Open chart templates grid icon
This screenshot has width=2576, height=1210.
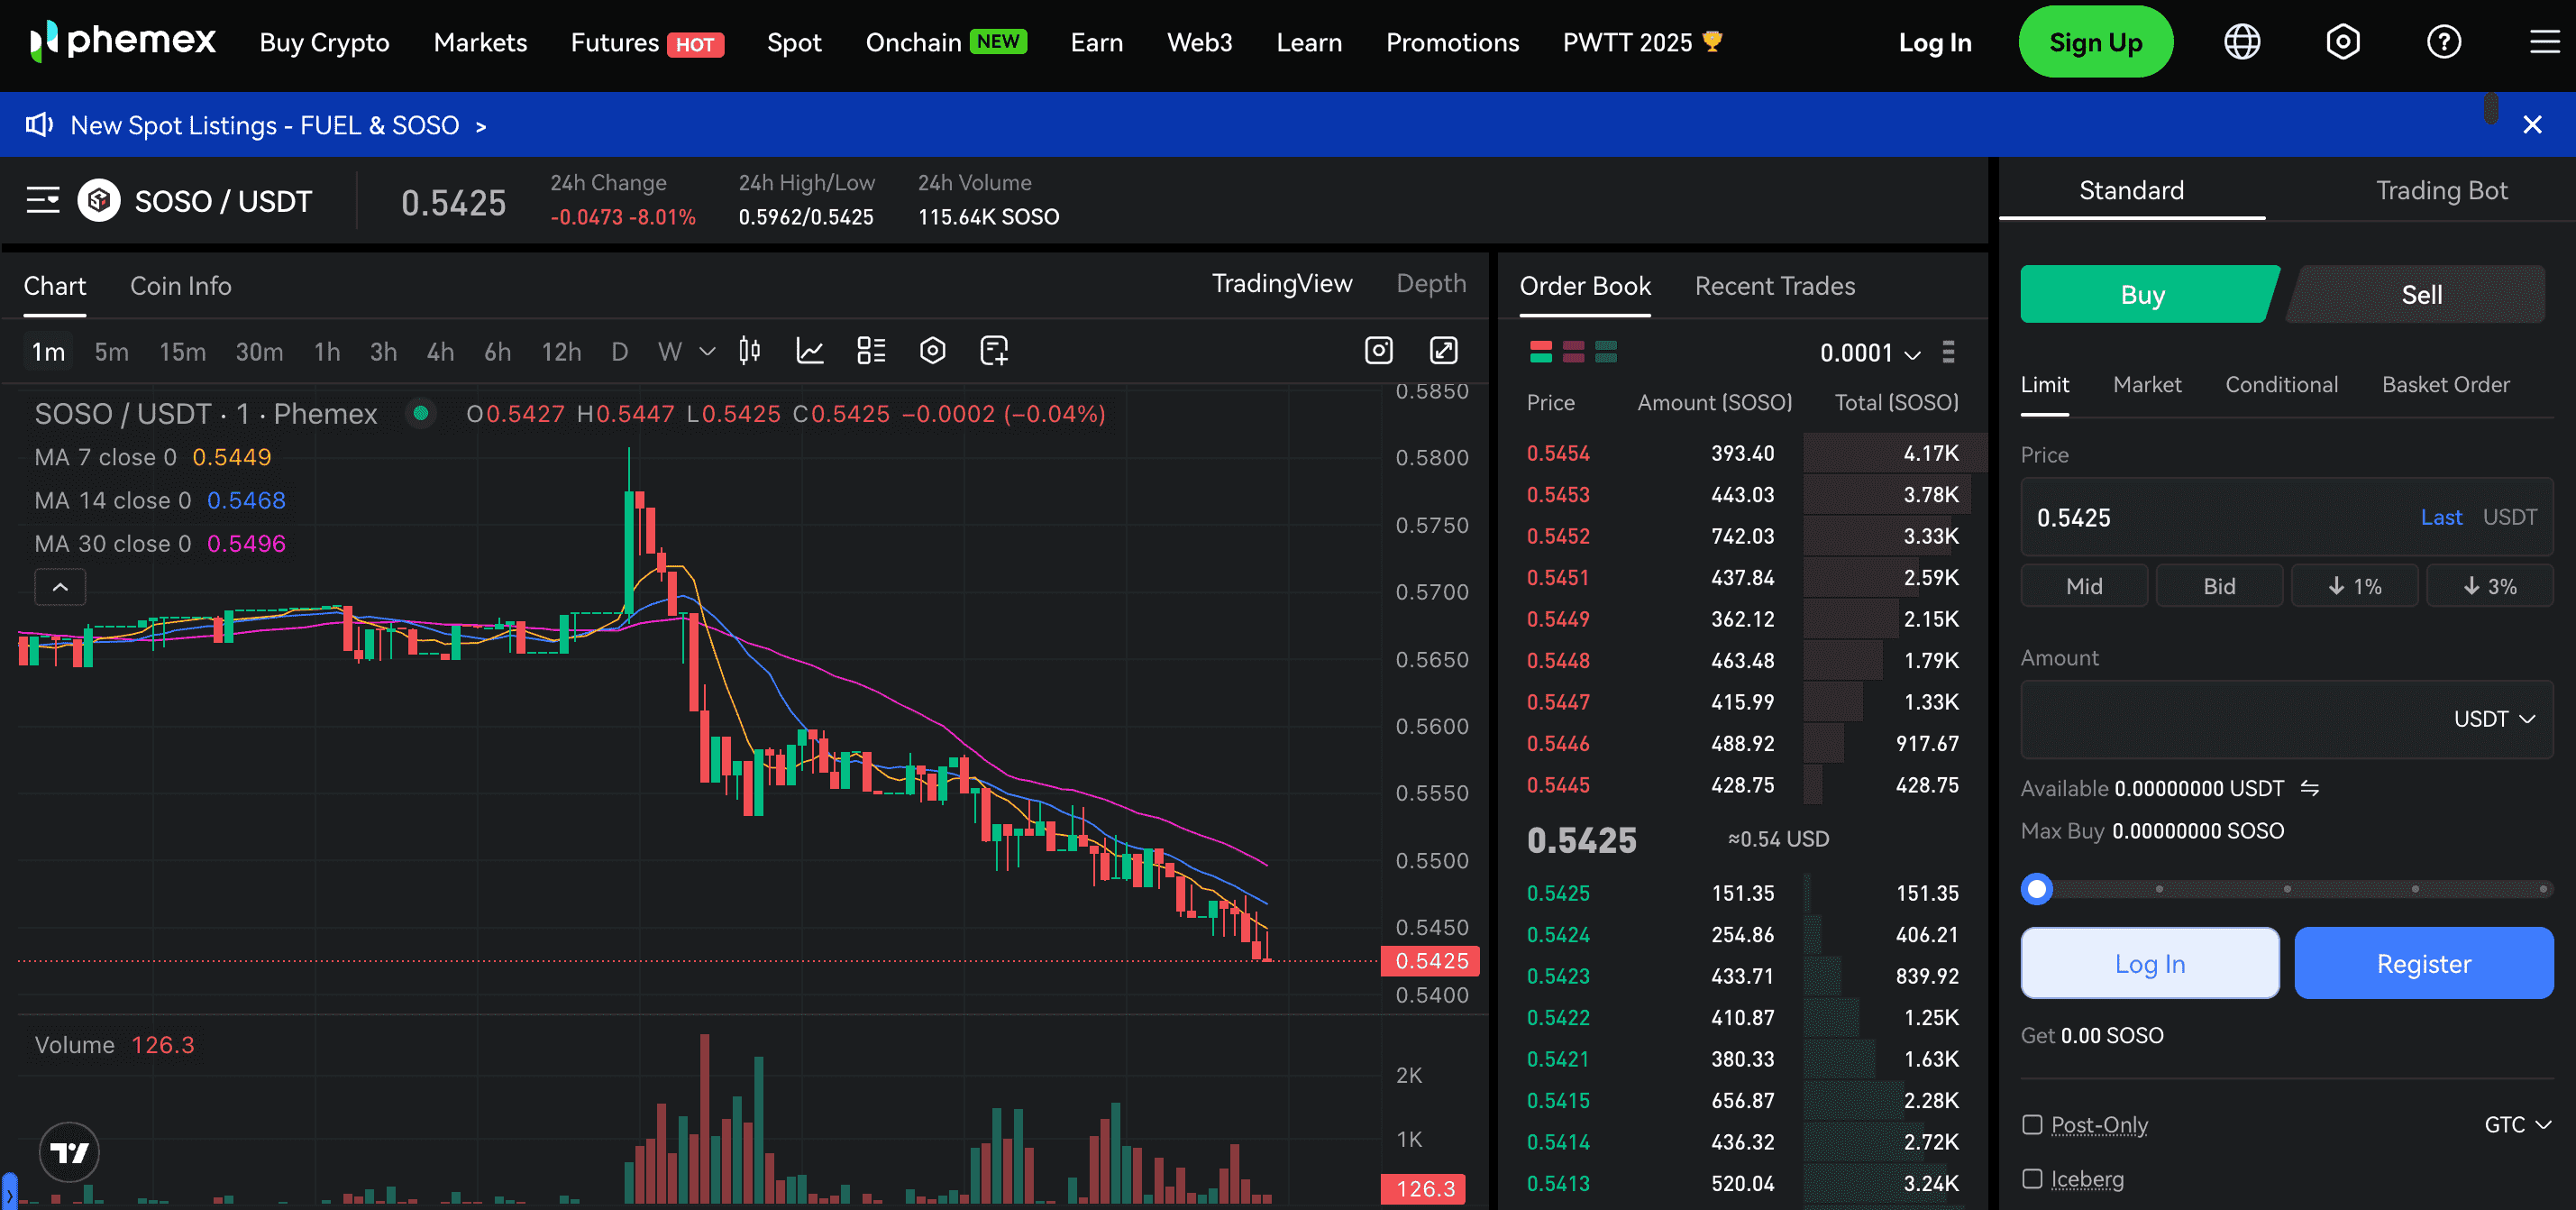871,351
